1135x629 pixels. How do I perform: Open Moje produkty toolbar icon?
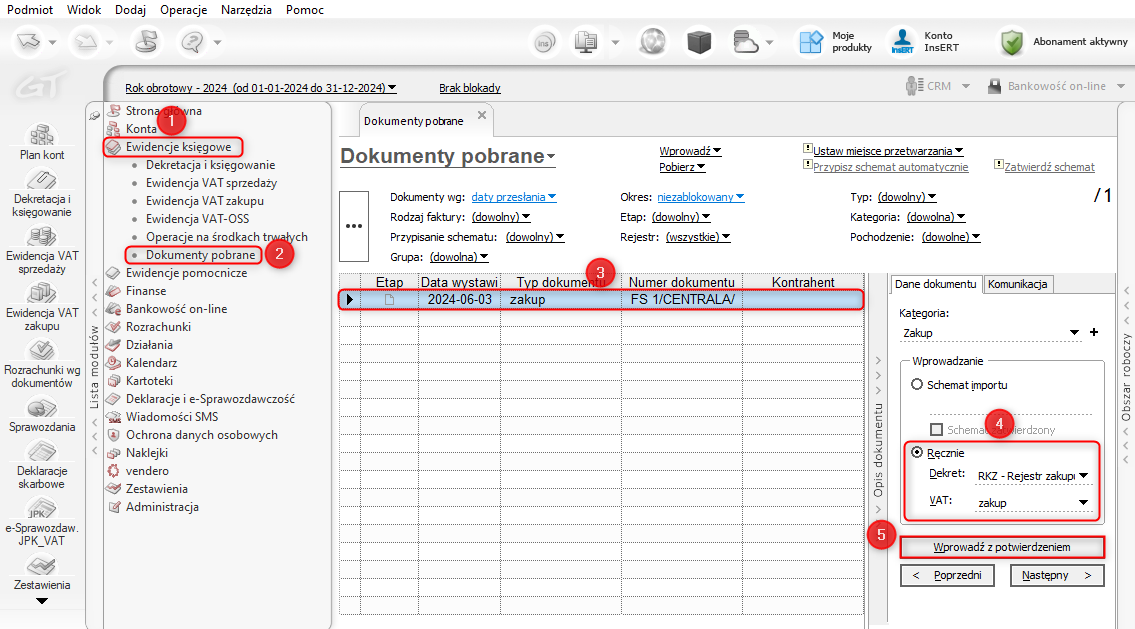point(810,41)
